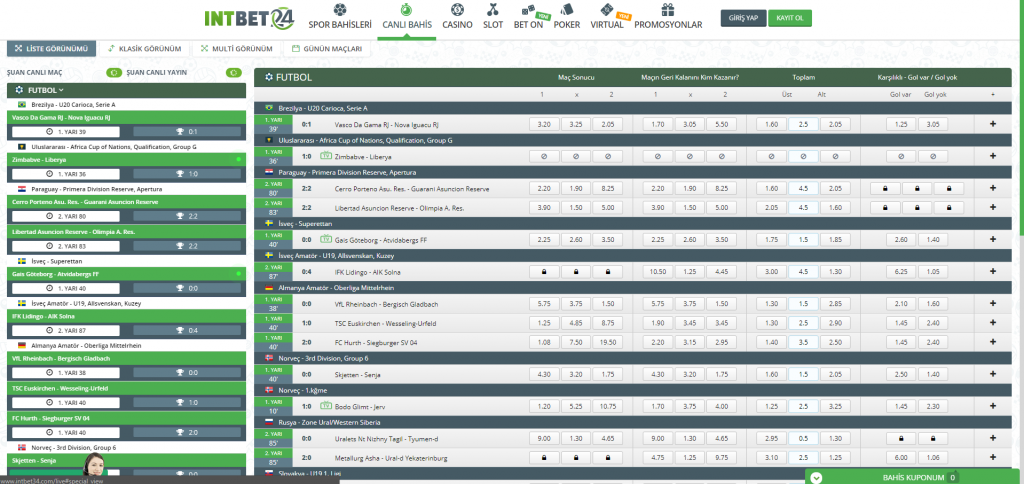
Task: Bet 1.90 draw Cerro Porteno - Guarani
Action: pos(576,189)
